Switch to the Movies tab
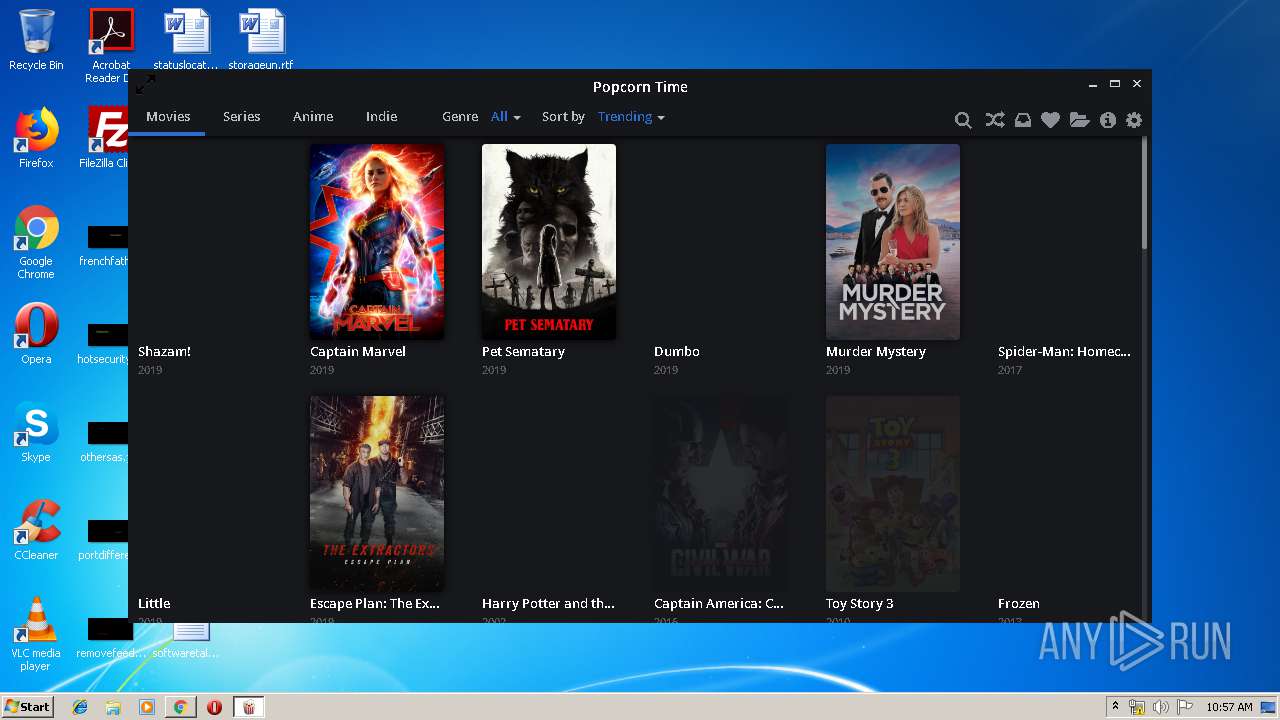This screenshot has height=720, width=1280. (x=168, y=117)
